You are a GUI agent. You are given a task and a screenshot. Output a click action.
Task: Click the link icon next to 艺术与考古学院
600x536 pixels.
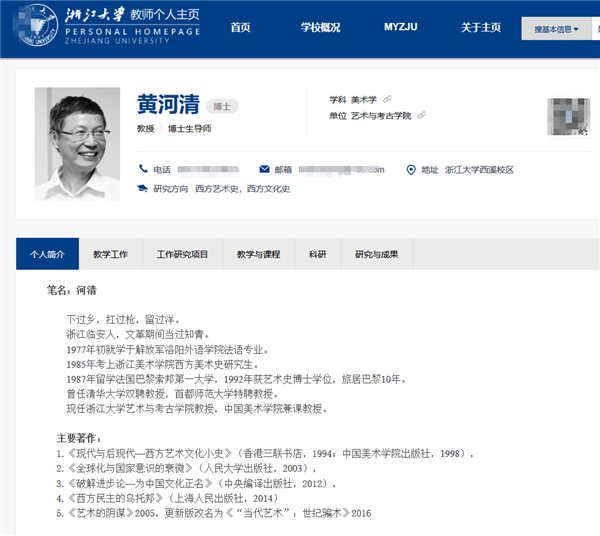[x=422, y=115]
